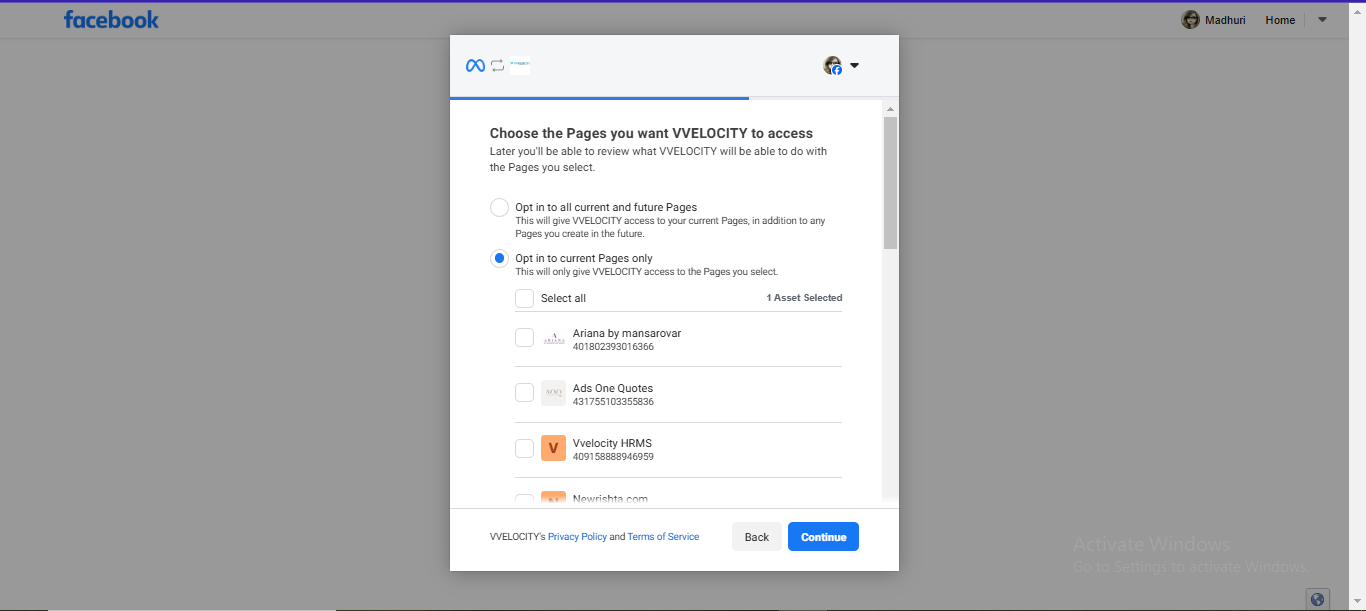Click page ID 401802393016366
The width and height of the screenshot is (1366, 611).
[x=613, y=347]
